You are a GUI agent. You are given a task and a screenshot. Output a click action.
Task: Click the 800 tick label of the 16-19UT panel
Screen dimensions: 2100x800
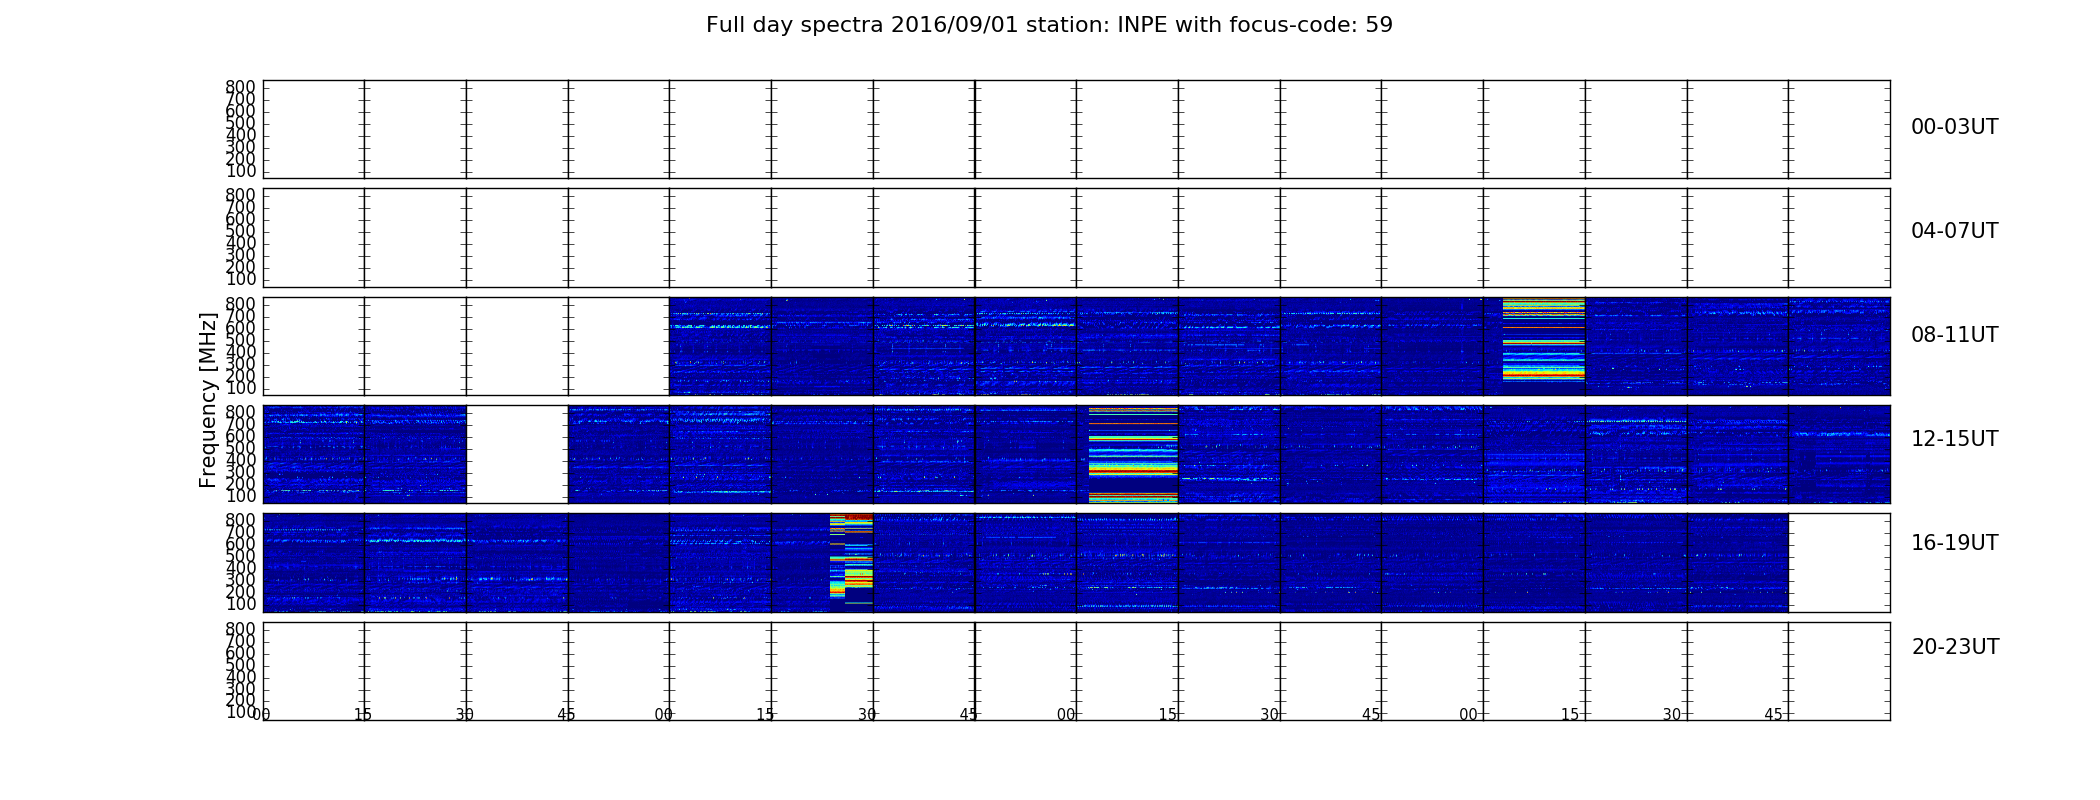pyautogui.click(x=240, y=520)
